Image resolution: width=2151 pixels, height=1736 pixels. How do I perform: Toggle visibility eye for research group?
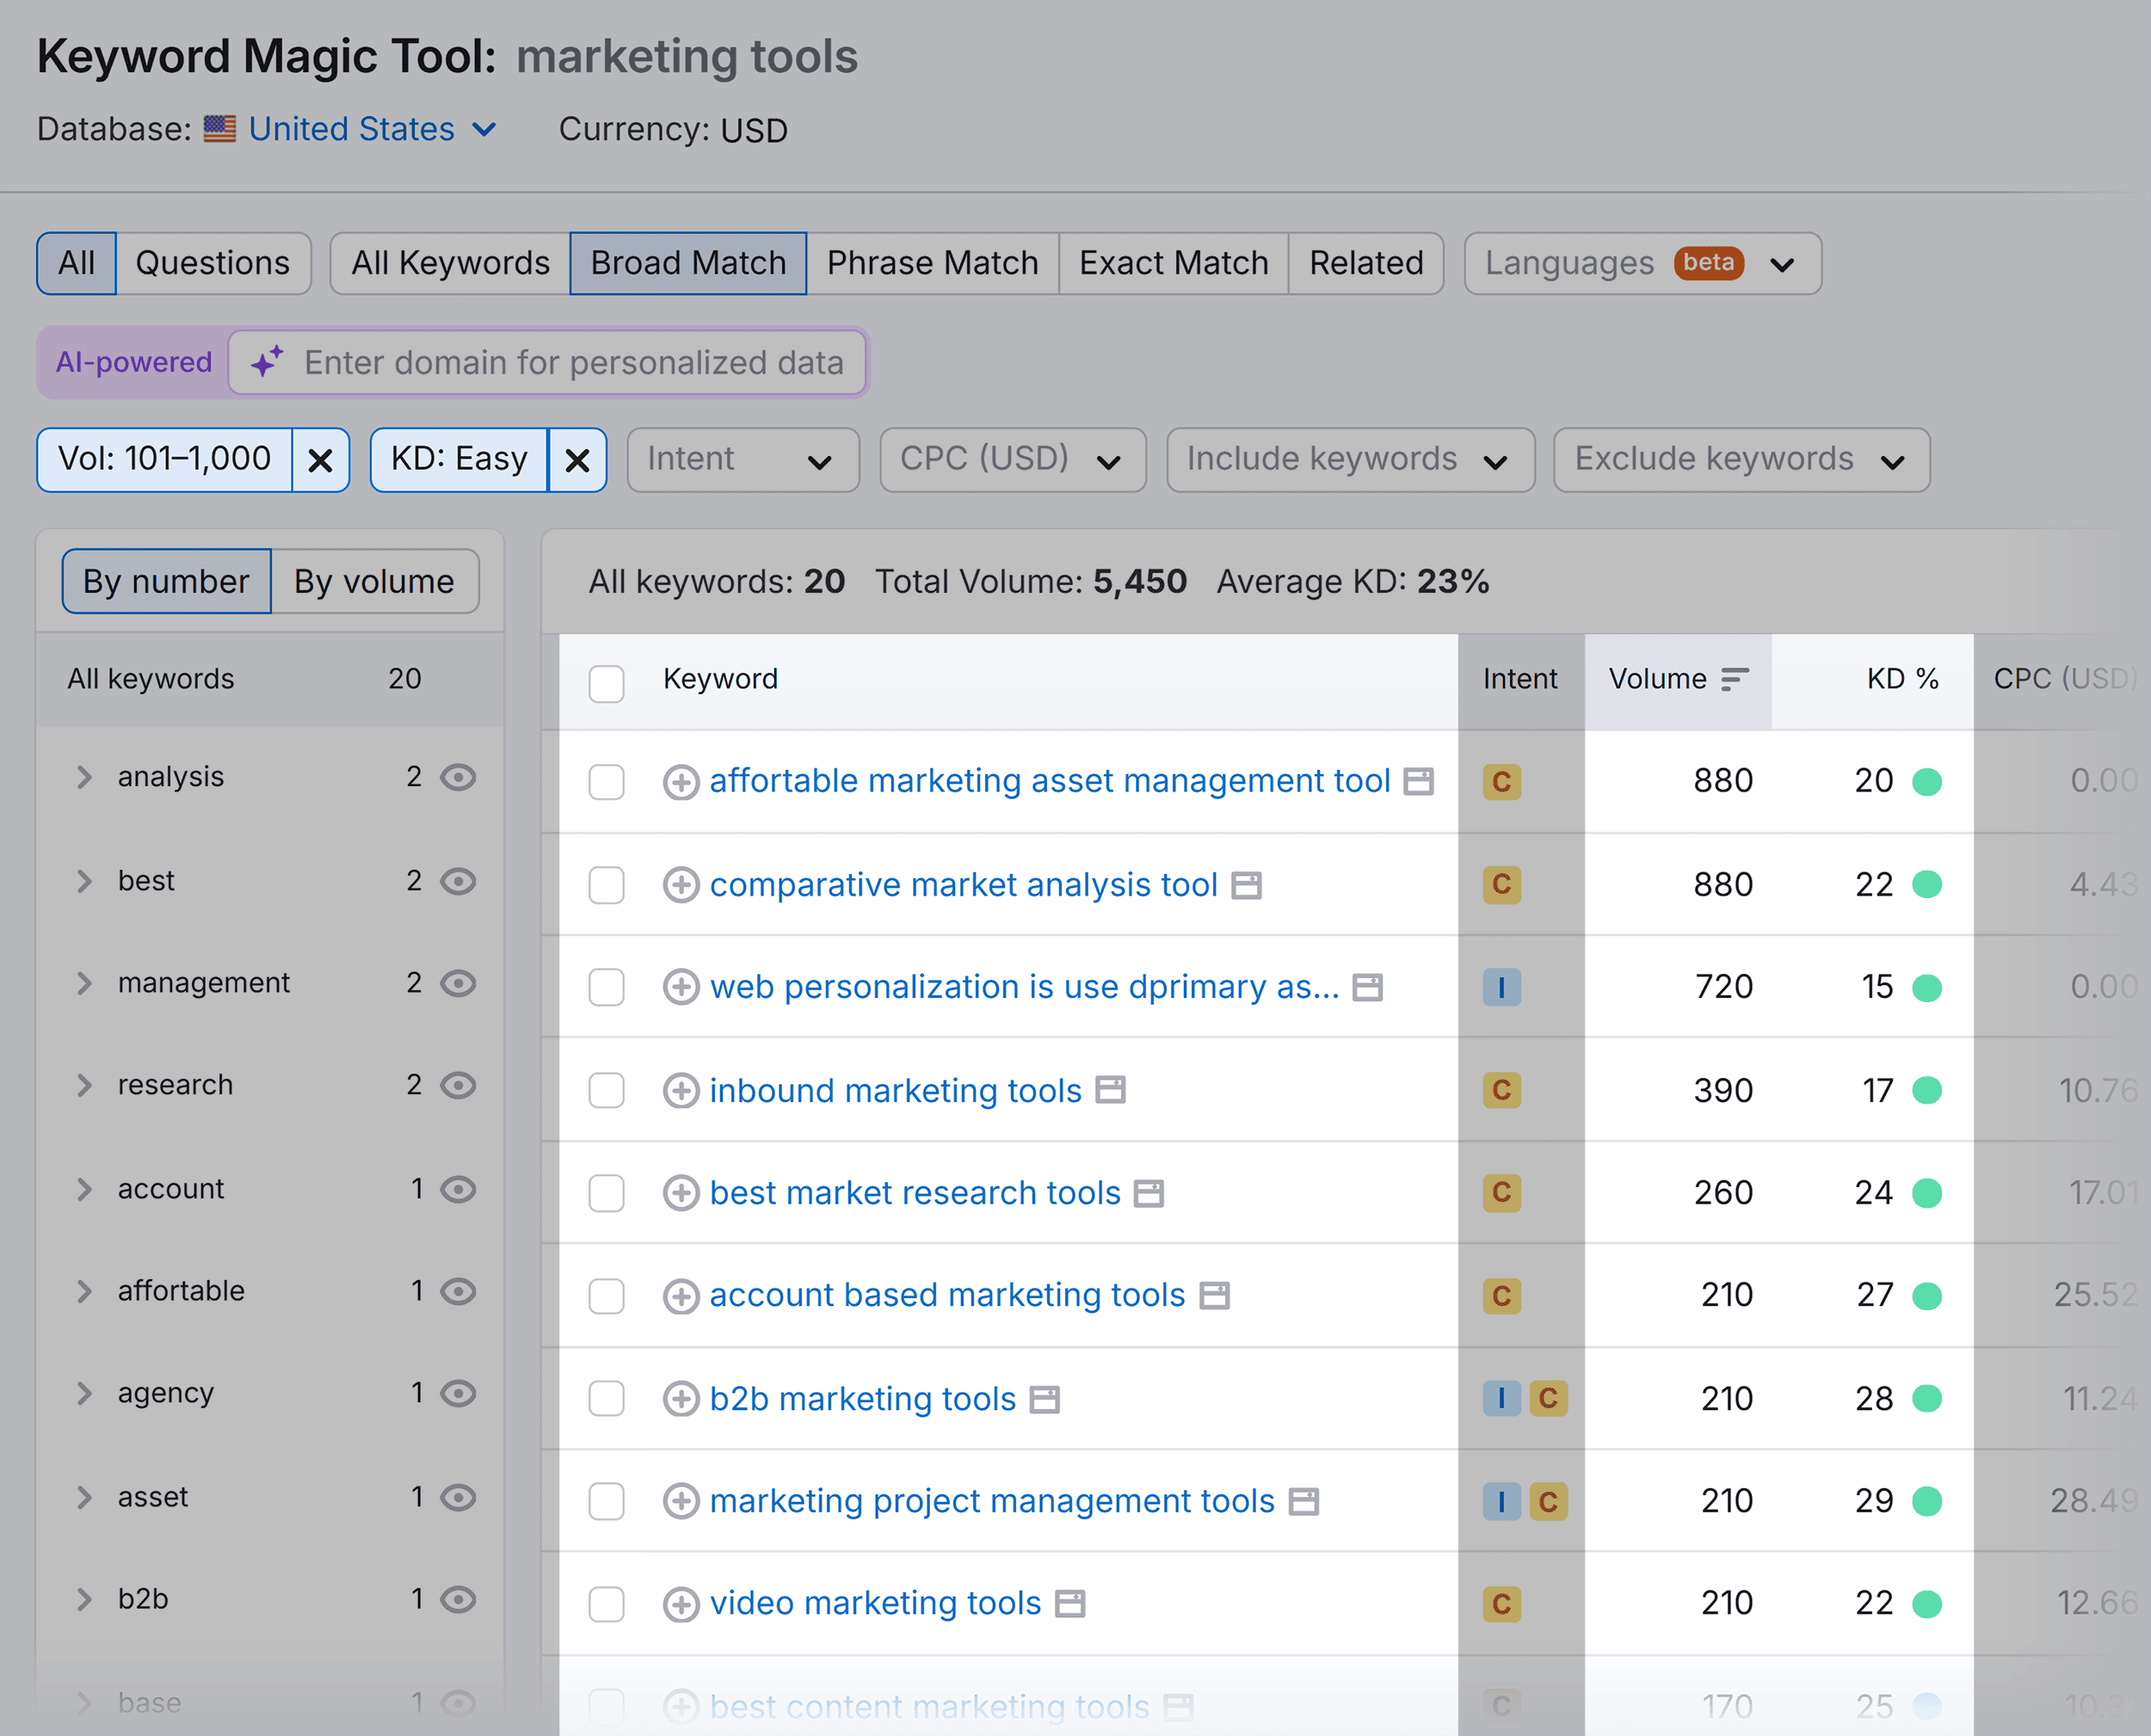[x=459, y=1086]
